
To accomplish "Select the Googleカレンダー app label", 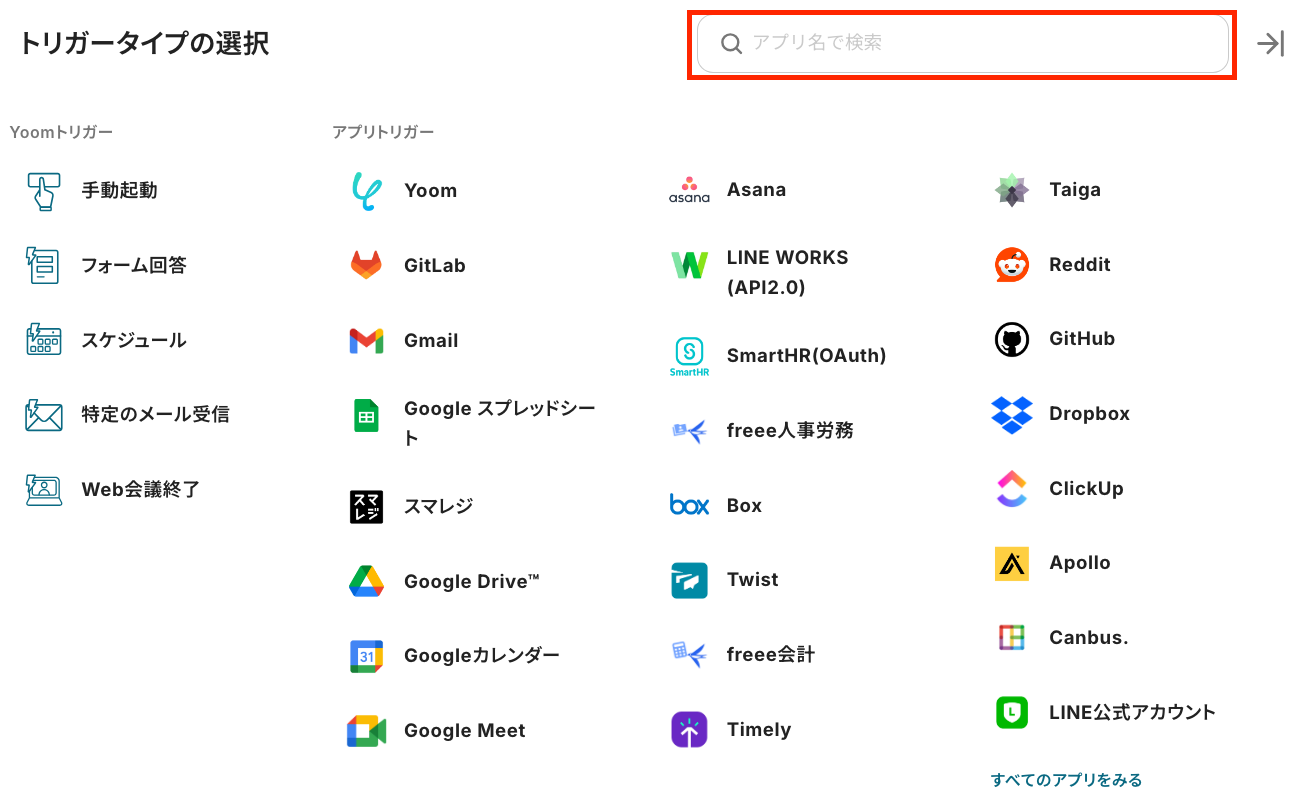I will coord(481,656).
